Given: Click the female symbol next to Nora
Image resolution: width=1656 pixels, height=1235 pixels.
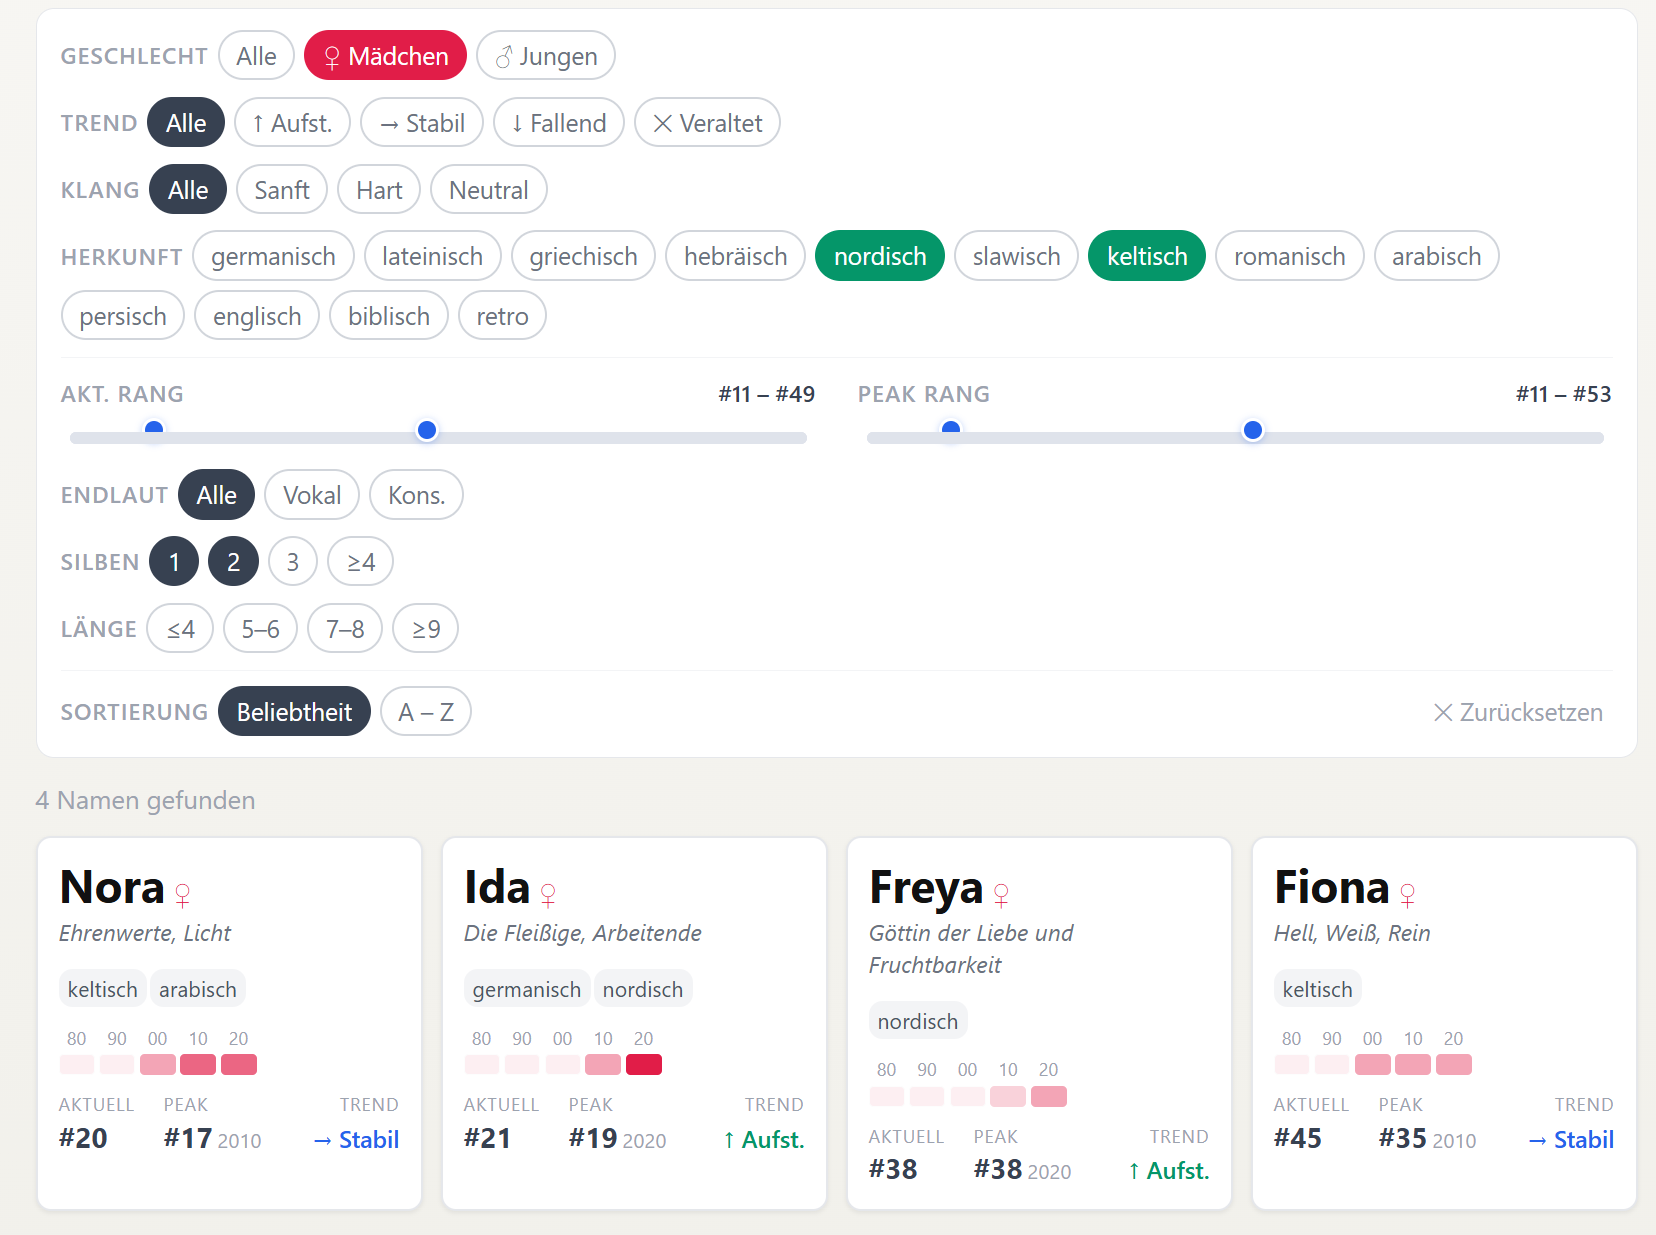Looking at the screenshot, I should coord(182,894).
